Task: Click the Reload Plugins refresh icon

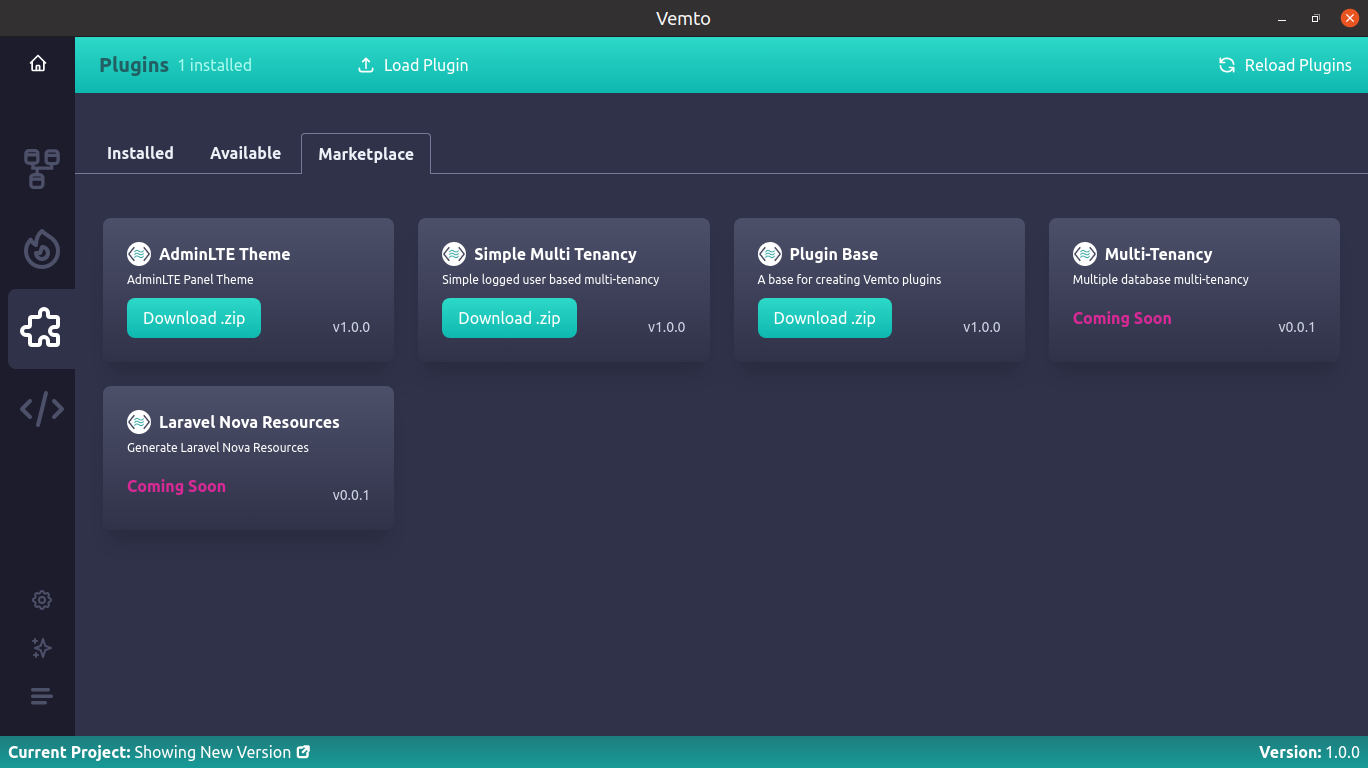Action: coord(1226,64)
